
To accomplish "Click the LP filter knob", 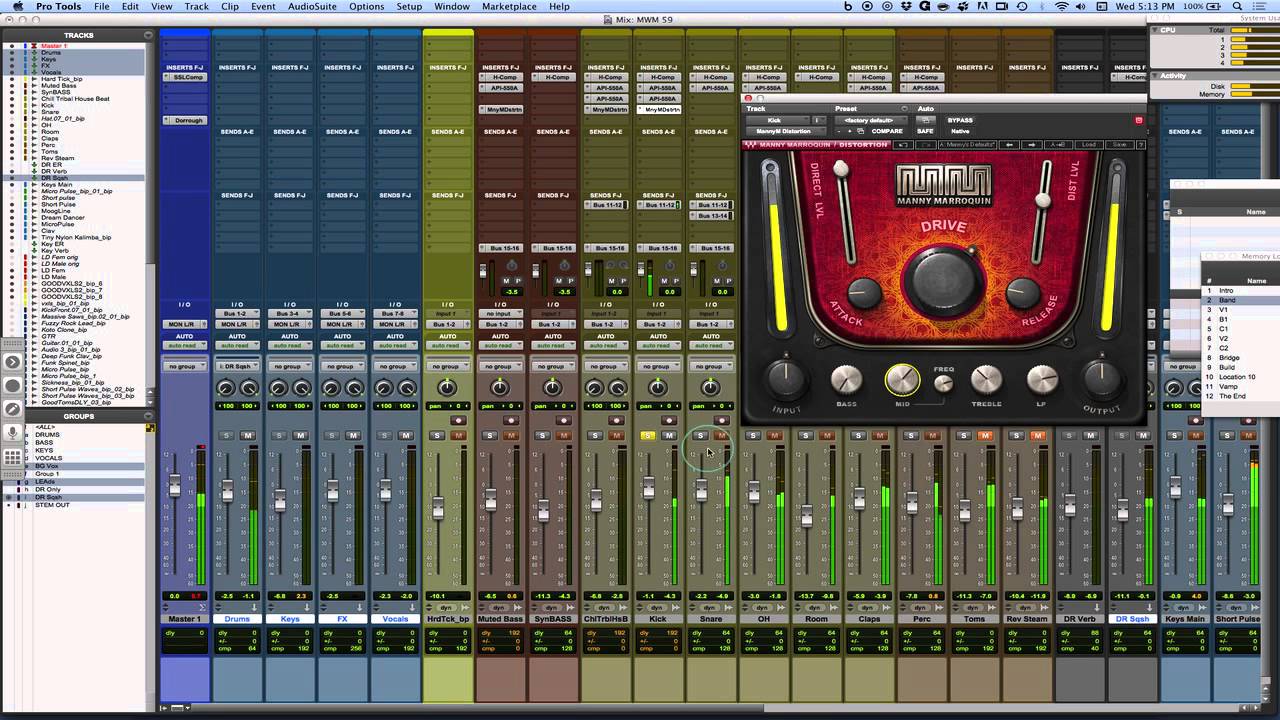I will [x=1042, y=379].
